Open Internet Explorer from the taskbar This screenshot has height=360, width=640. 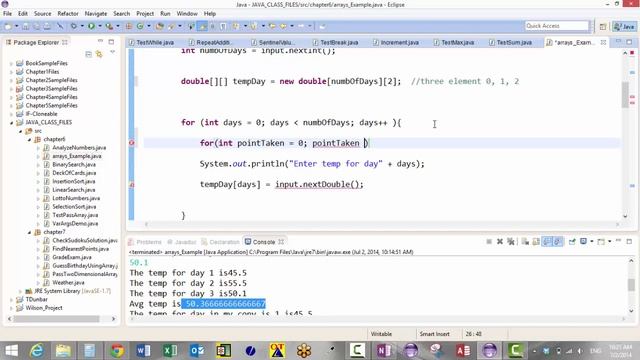pos(37,350)
